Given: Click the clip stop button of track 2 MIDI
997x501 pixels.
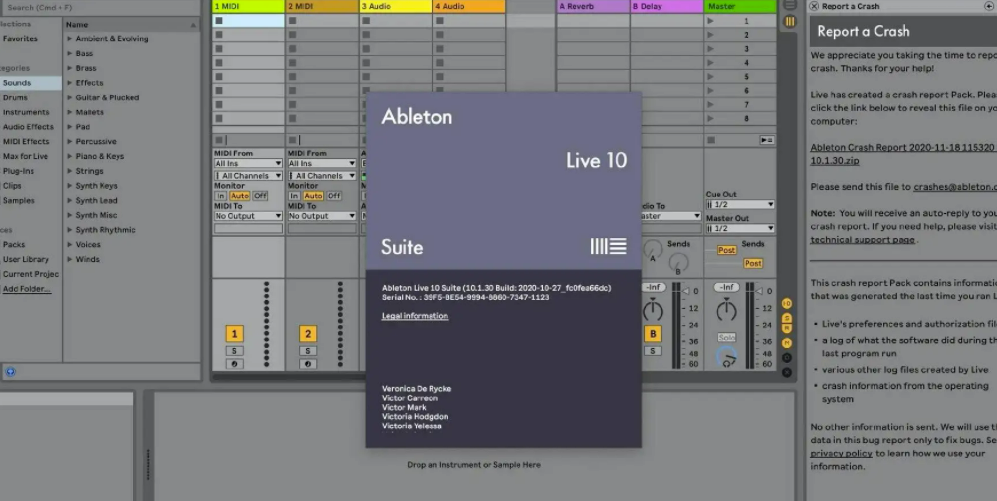Looking at the screenshot, I should (x=292, y=140).
